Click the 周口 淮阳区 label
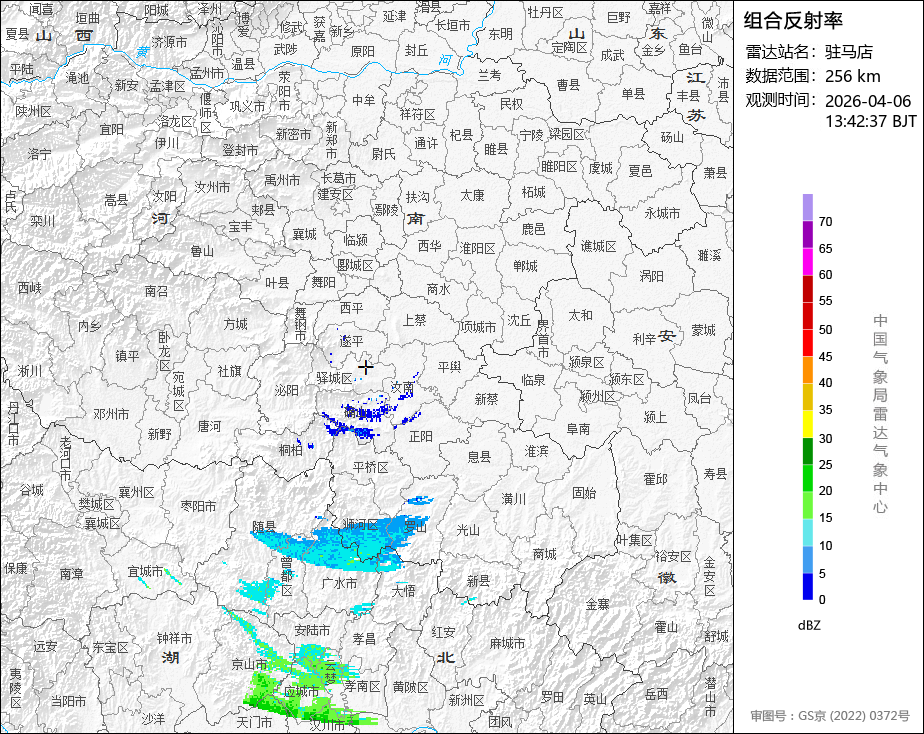 point(477,249)
